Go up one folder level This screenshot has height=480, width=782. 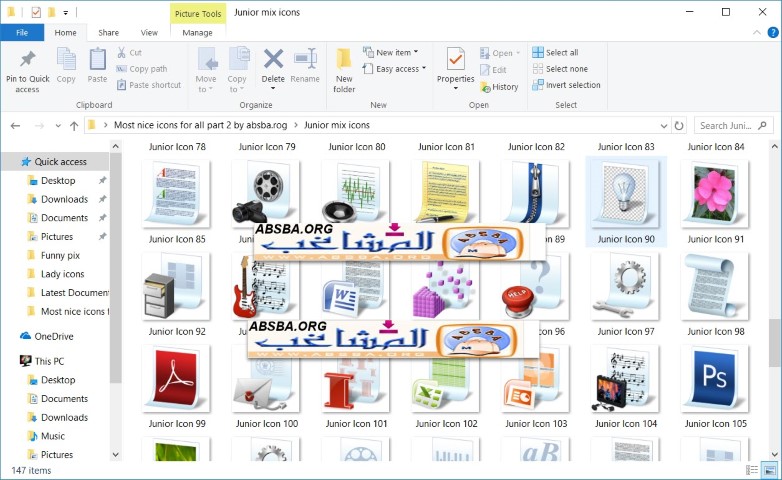tap(74, 126)
